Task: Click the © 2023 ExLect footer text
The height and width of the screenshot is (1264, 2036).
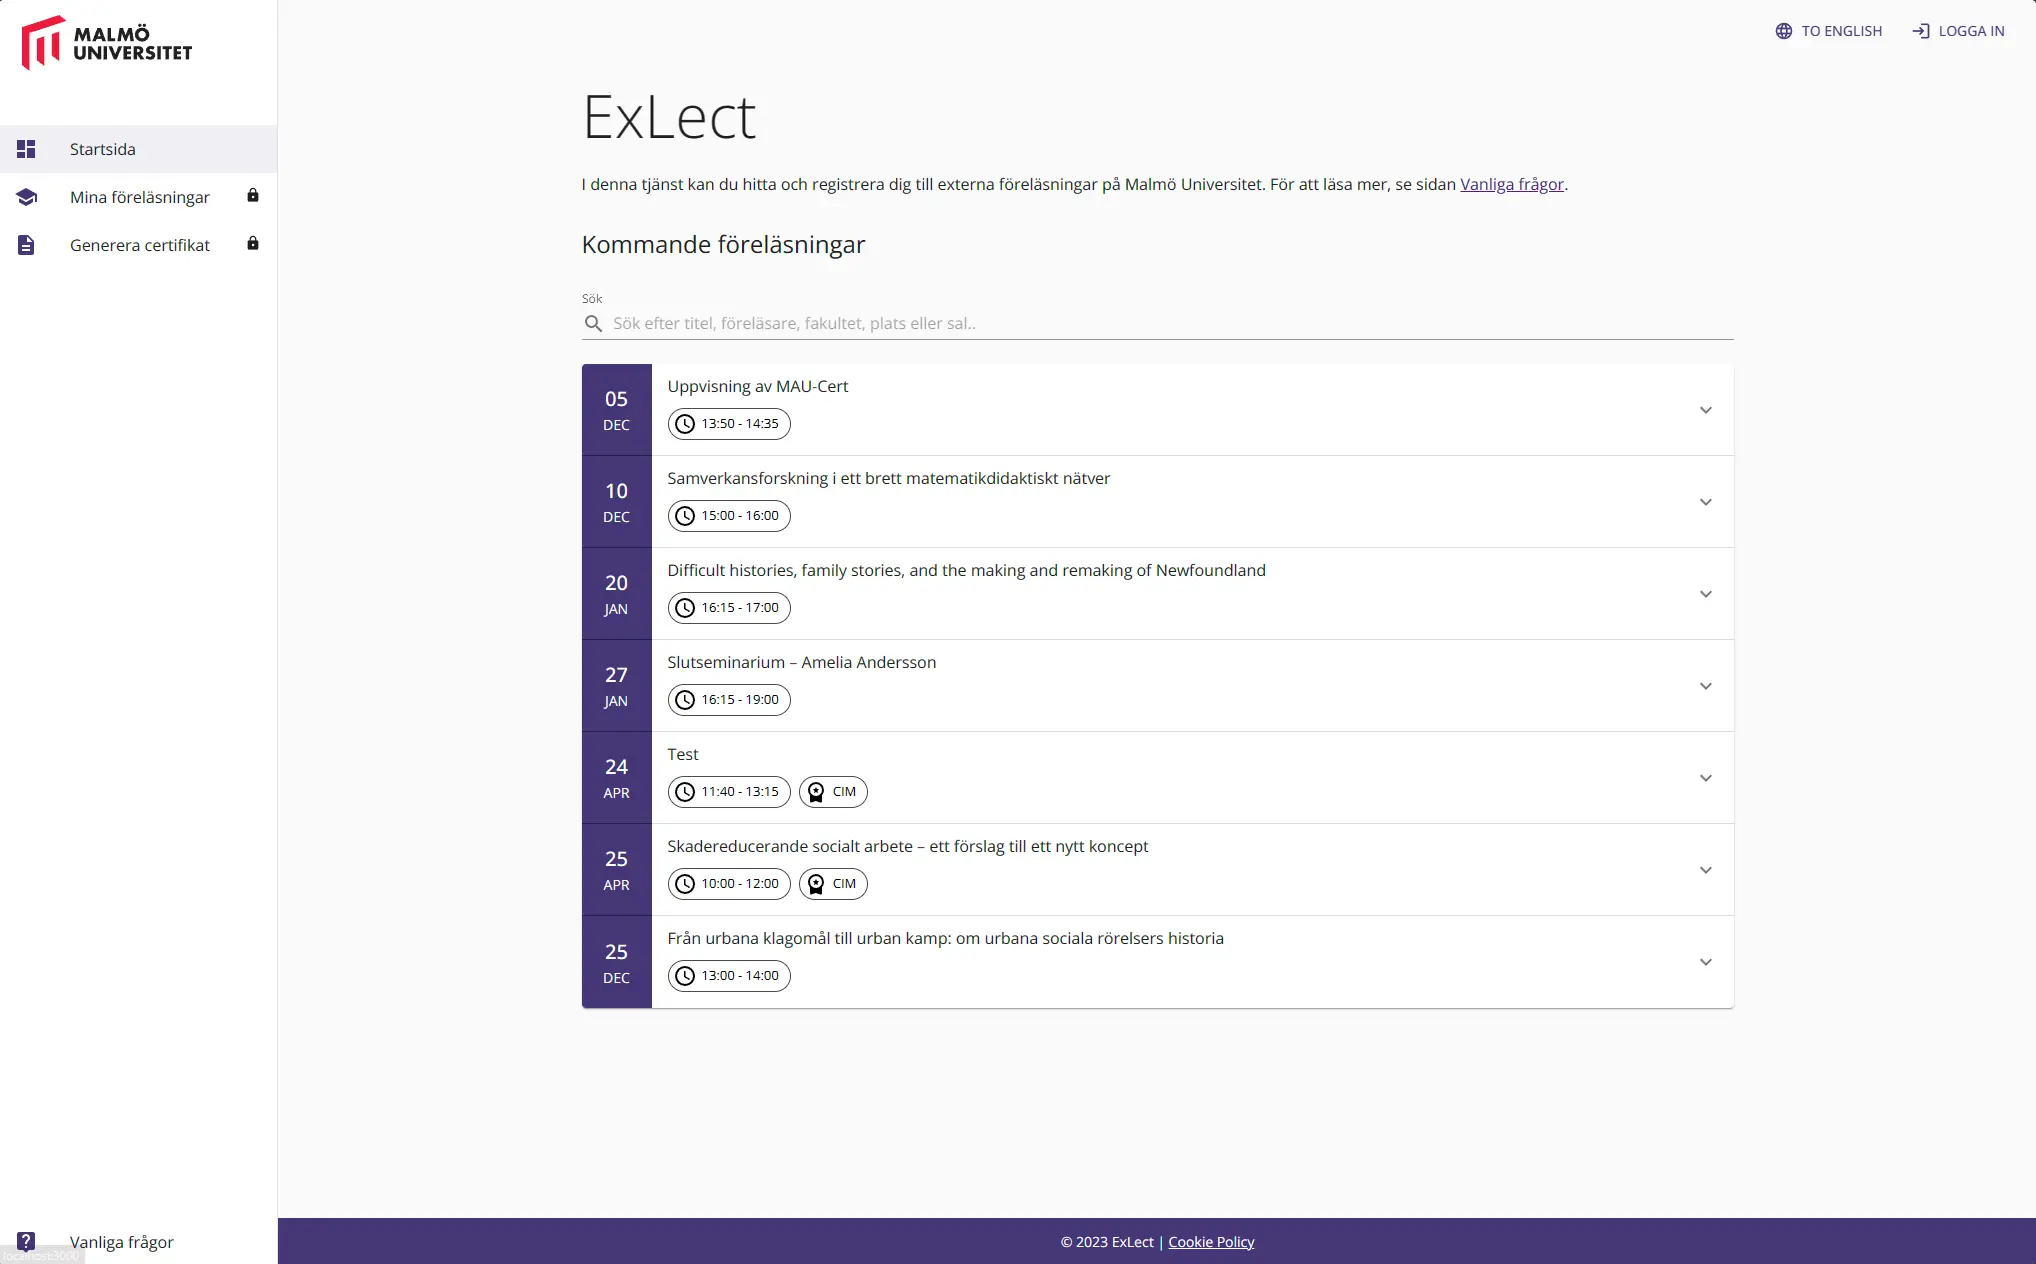Action: click(x=1107, y=1241)
